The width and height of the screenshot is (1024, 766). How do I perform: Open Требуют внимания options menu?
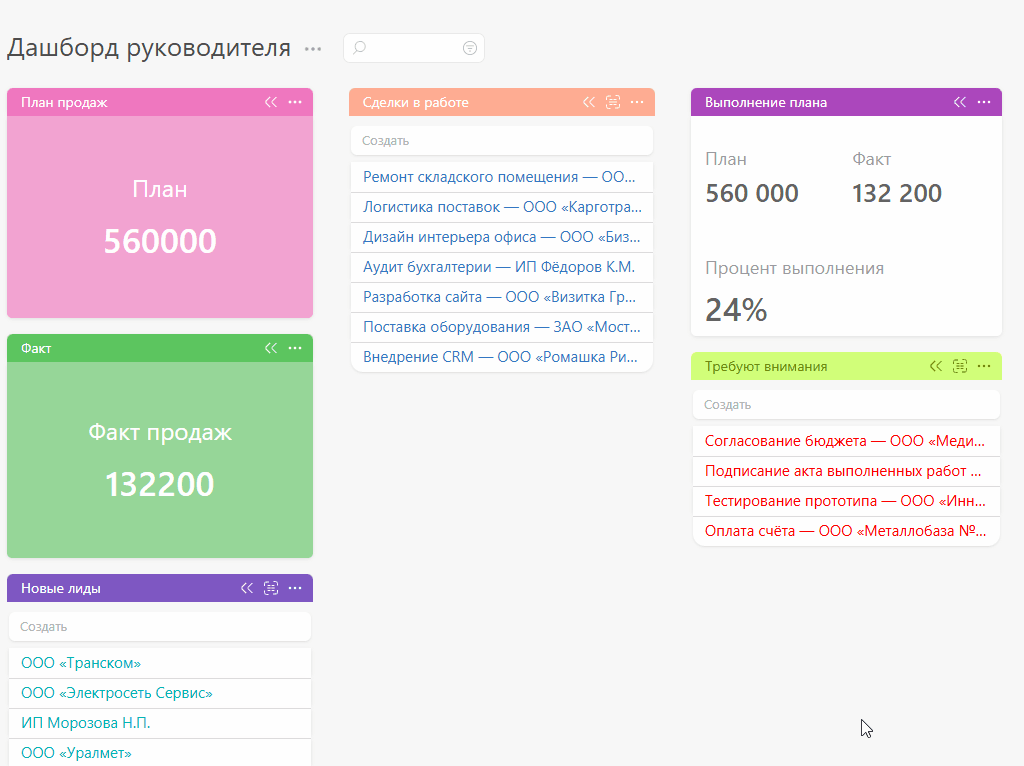984,366
